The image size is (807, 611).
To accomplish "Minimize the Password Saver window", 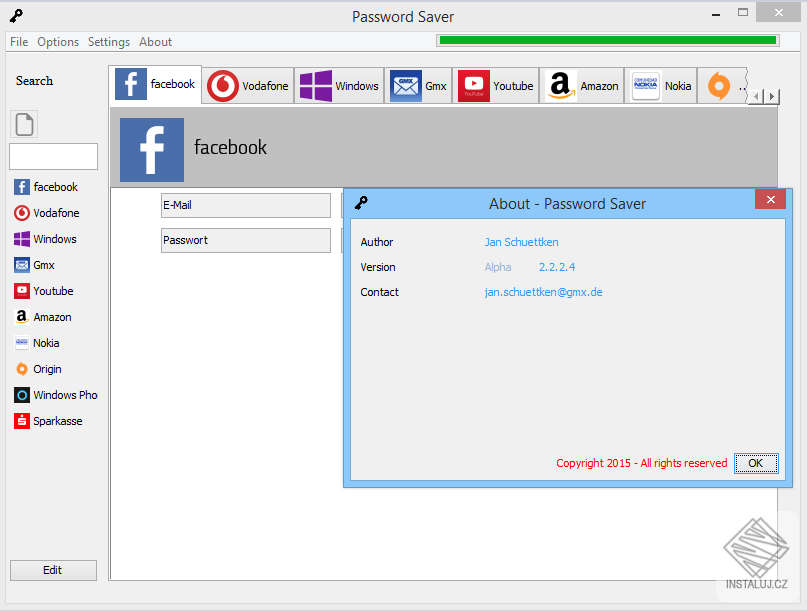I will tap(716, 14).
